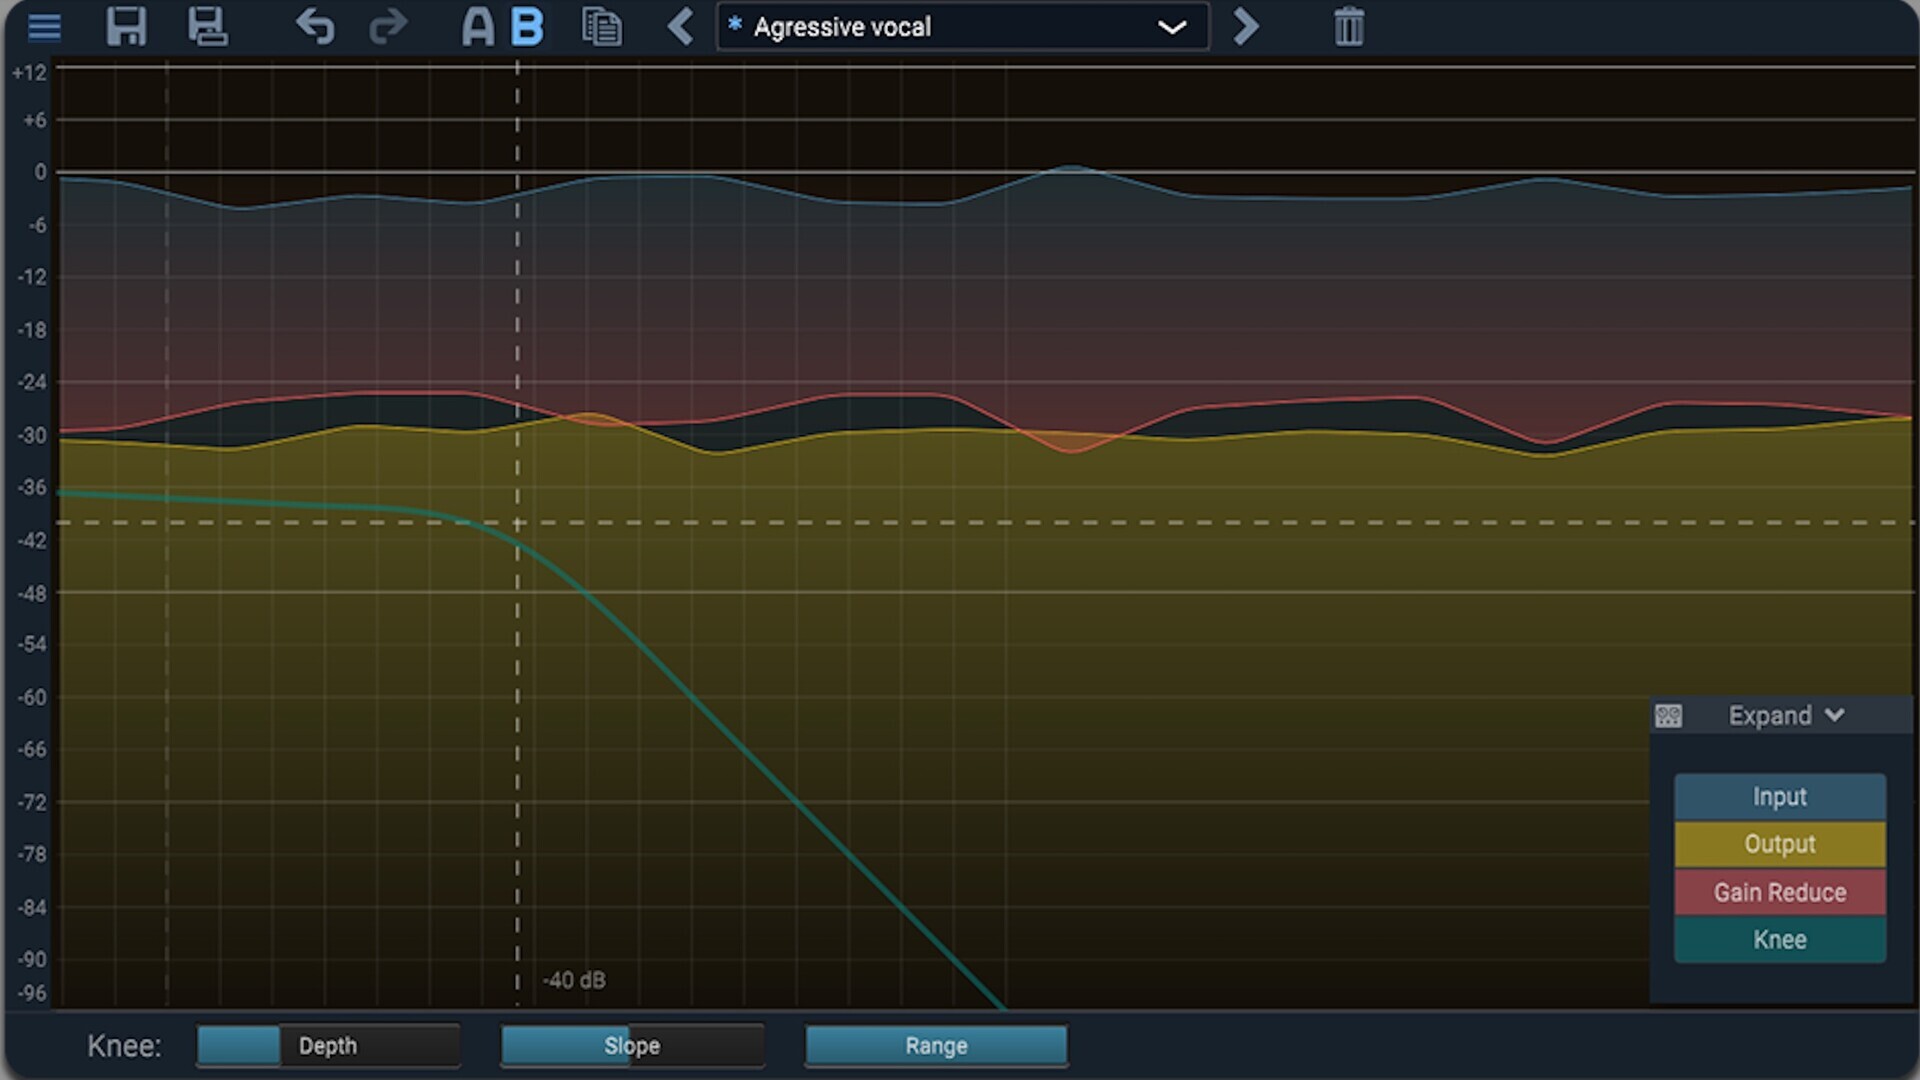
Task: Save preset as new copy
Action: 208,27
